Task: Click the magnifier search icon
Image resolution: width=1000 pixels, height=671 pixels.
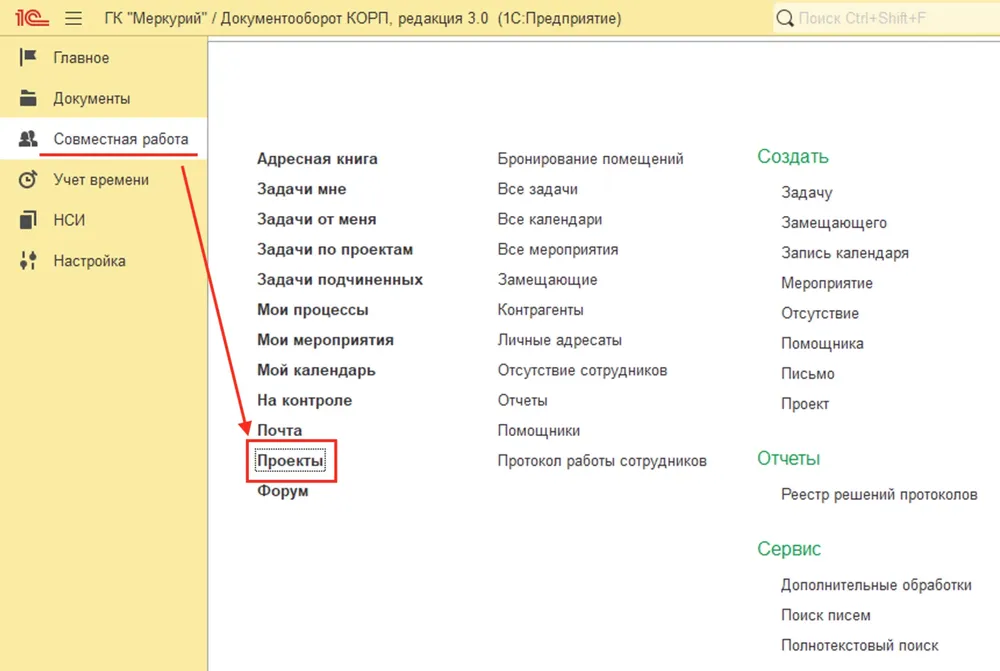Action: (x=784, y=18)
